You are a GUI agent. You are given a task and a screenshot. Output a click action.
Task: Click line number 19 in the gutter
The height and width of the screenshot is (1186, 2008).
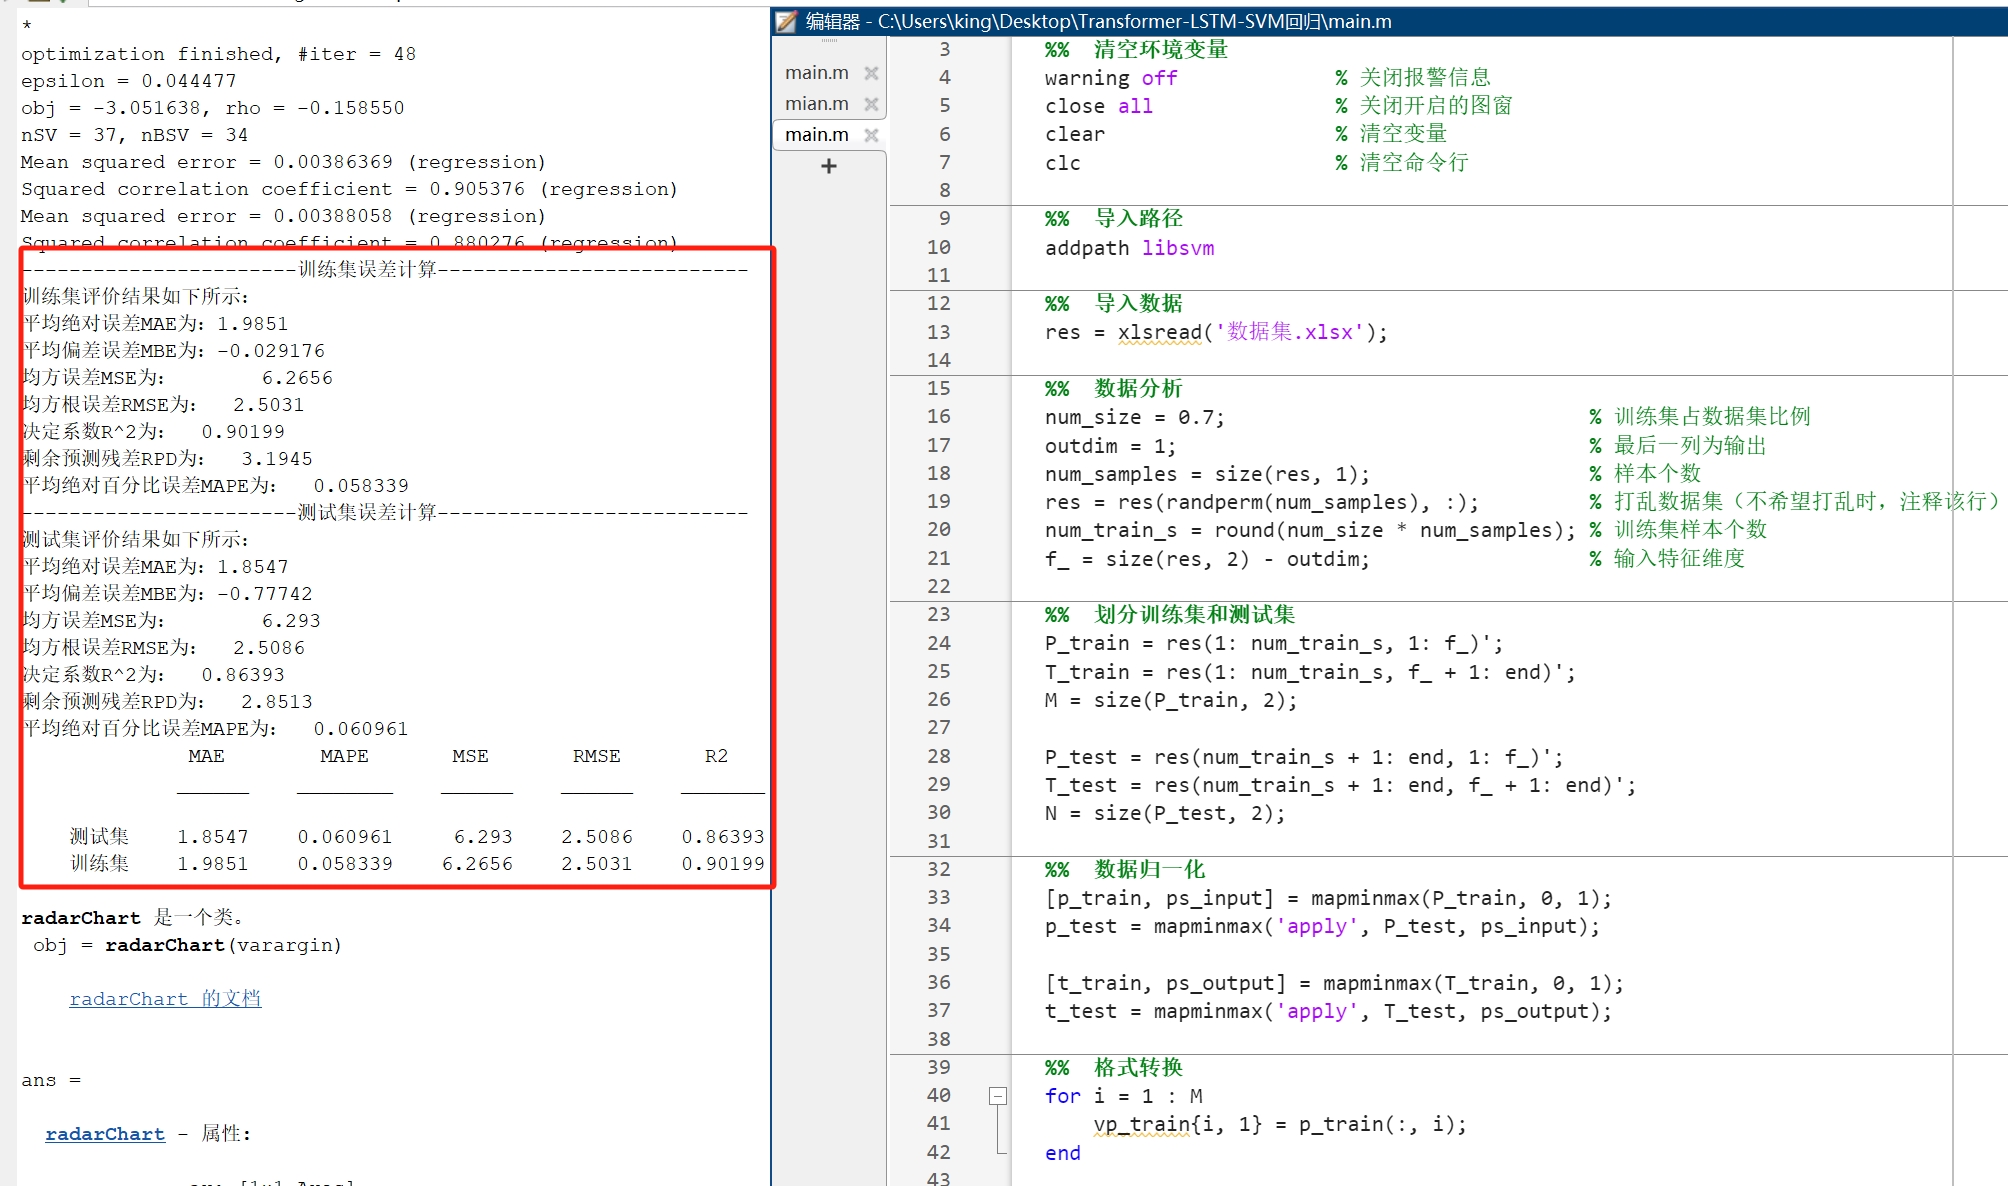938,502
